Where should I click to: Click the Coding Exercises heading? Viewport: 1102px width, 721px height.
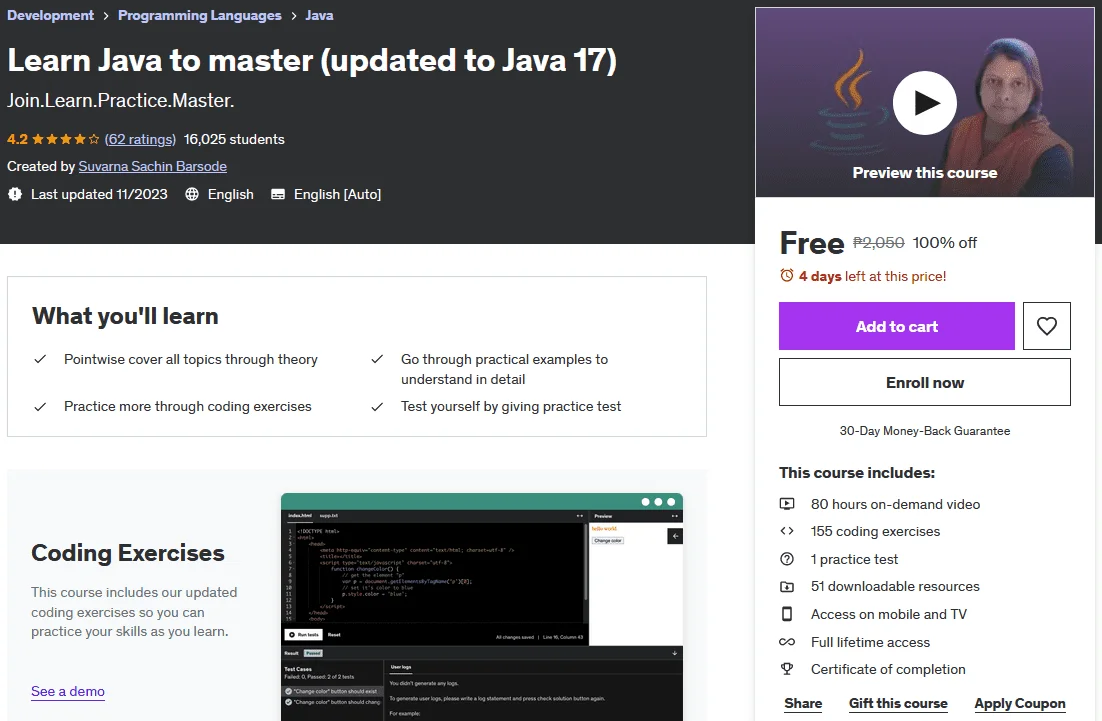coord(128,553)
